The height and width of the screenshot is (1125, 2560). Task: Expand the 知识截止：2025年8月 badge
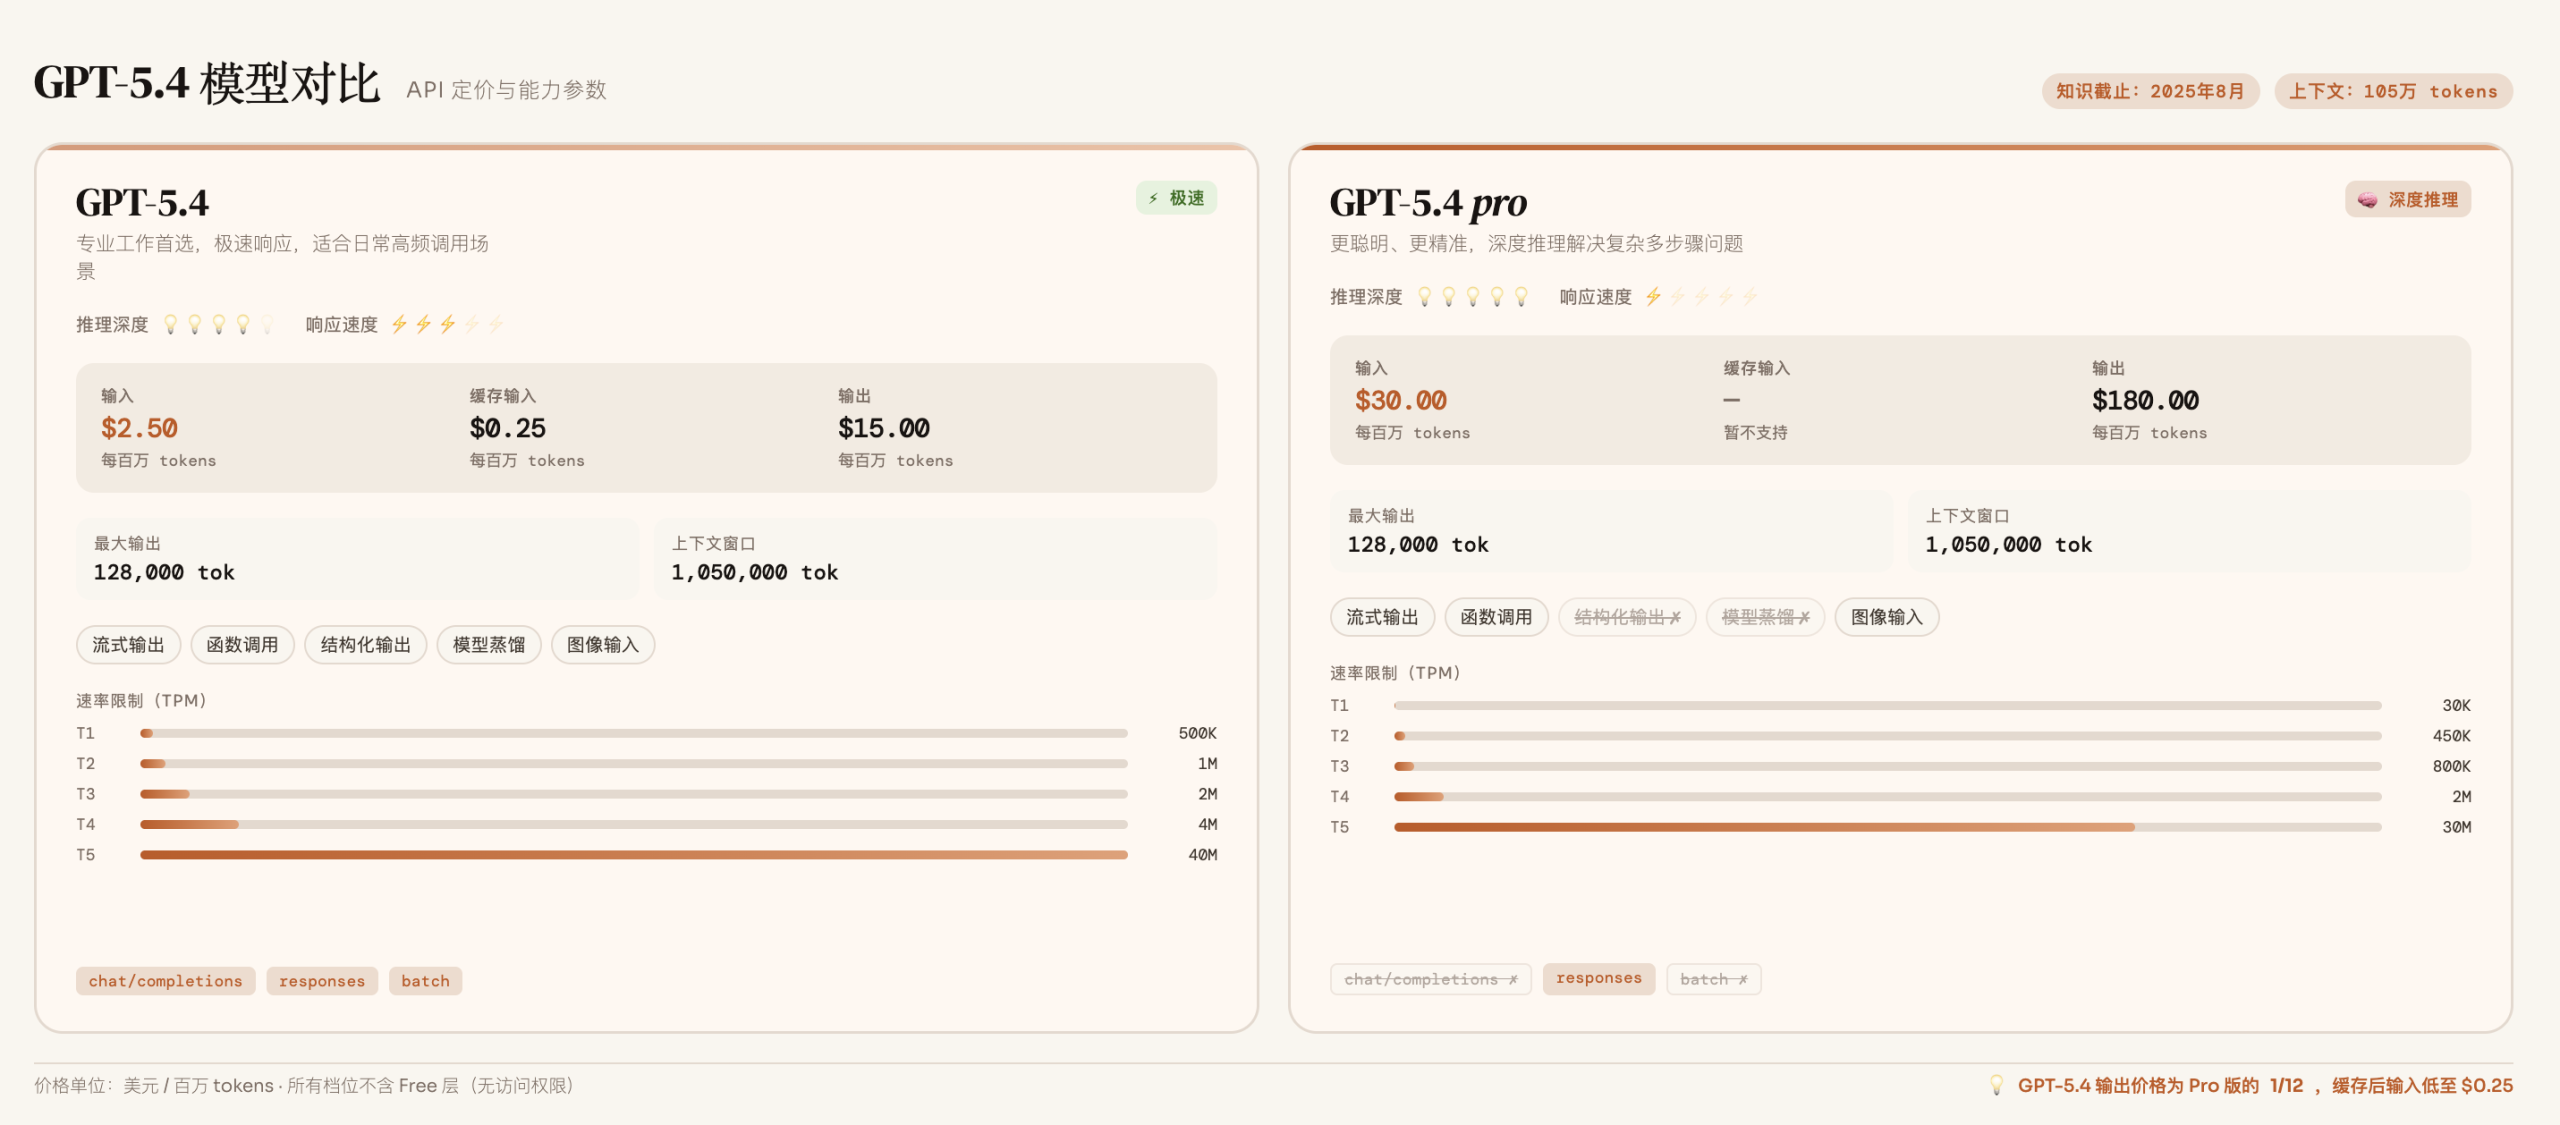tap(2149, 90)
